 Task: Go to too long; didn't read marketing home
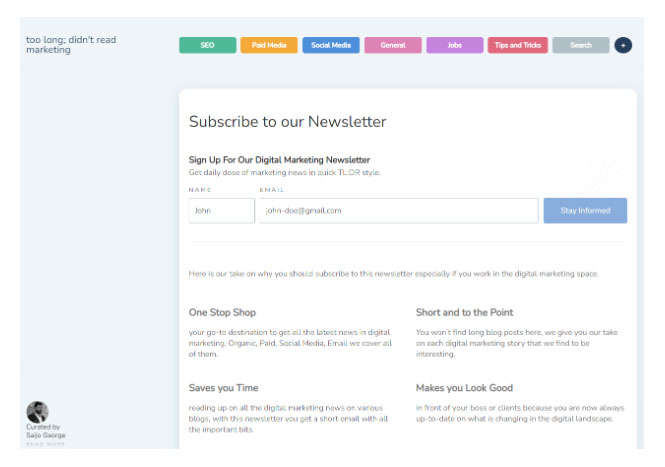pos(71,45)
